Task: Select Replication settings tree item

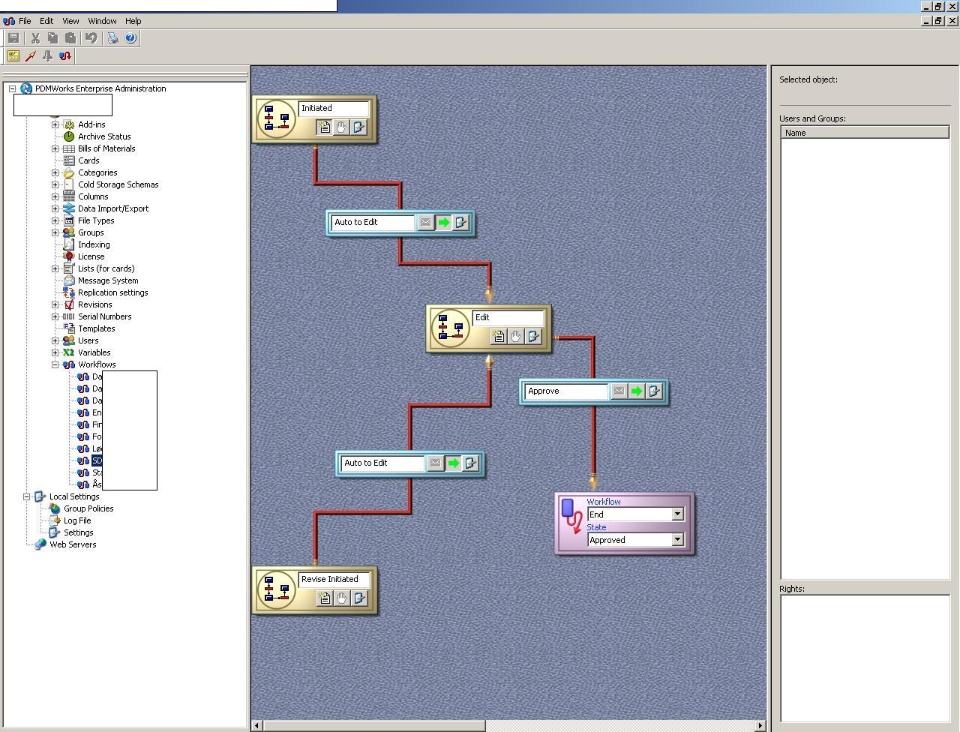Action: [x=113, y=293]
